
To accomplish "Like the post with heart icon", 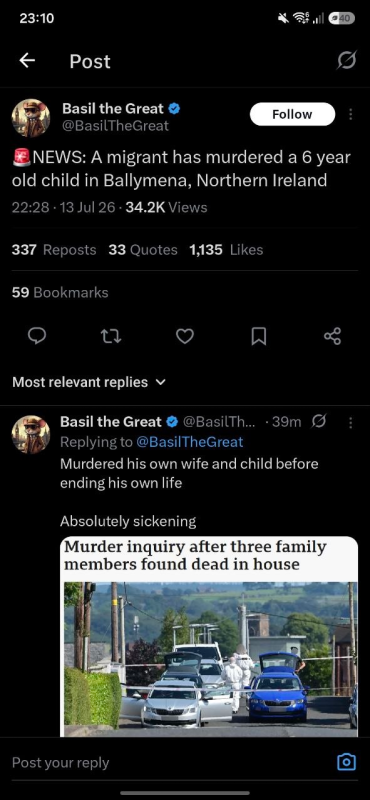I will pos(185,336).
